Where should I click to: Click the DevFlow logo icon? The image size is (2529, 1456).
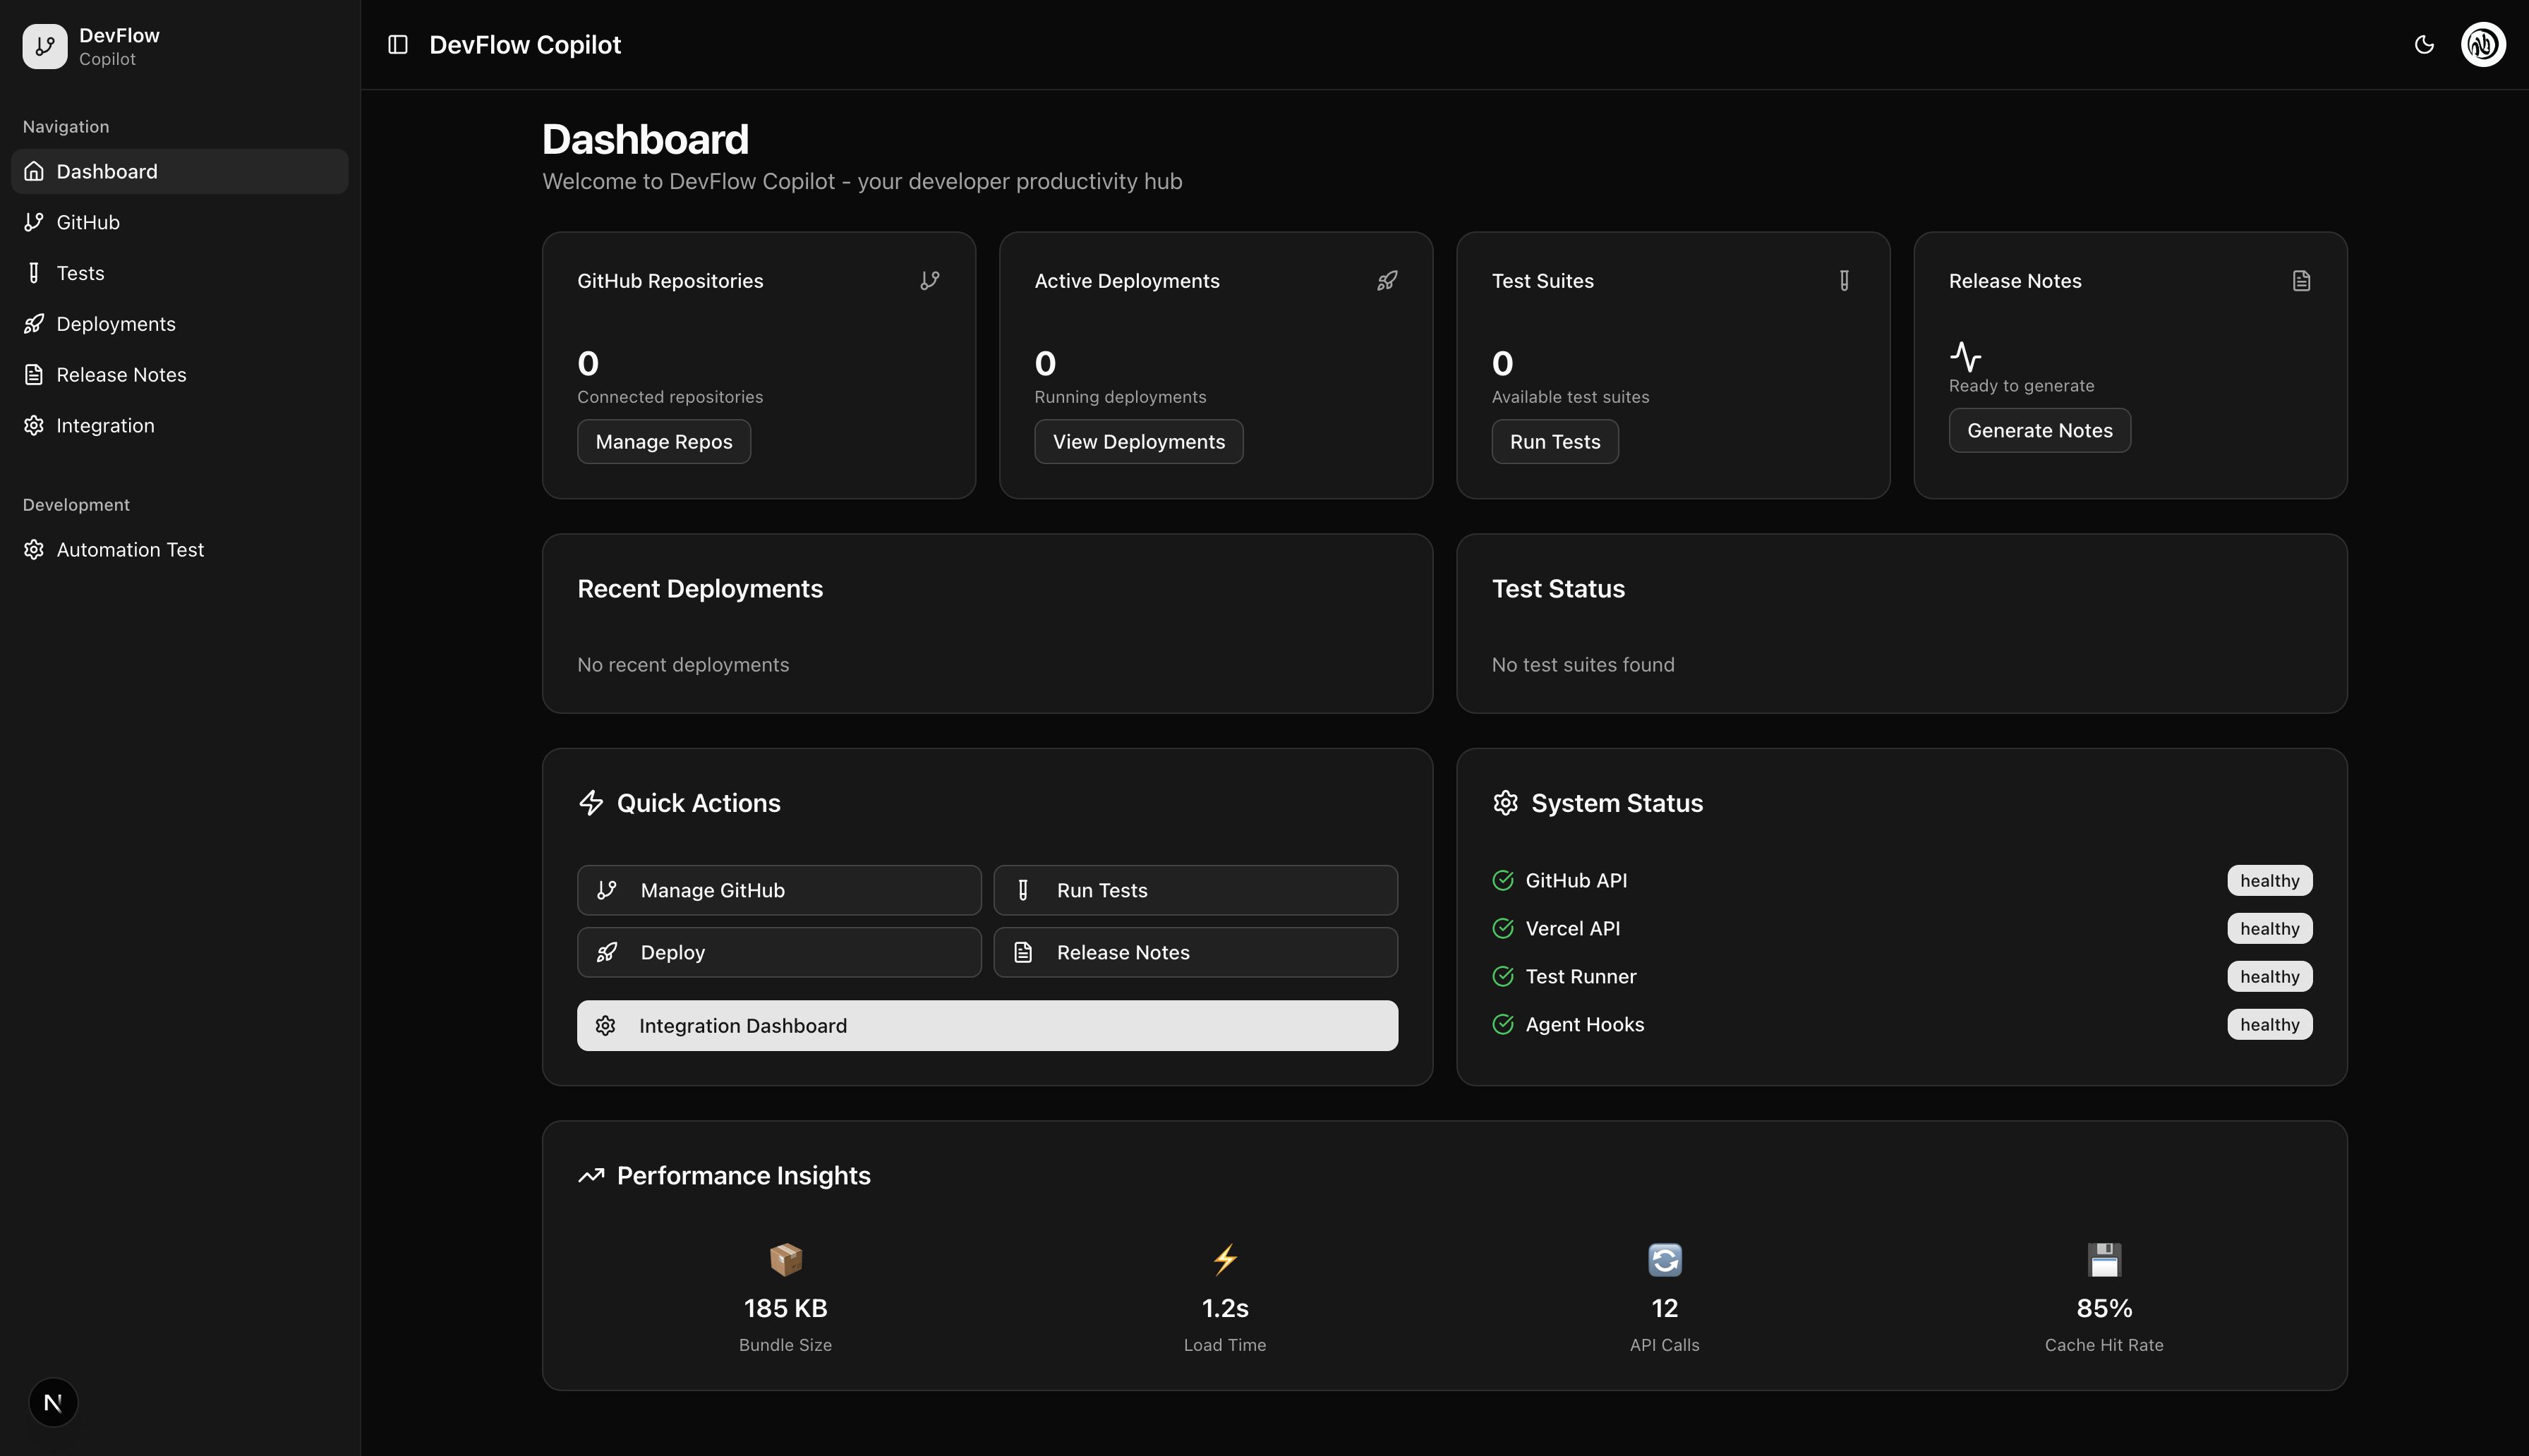45,46
